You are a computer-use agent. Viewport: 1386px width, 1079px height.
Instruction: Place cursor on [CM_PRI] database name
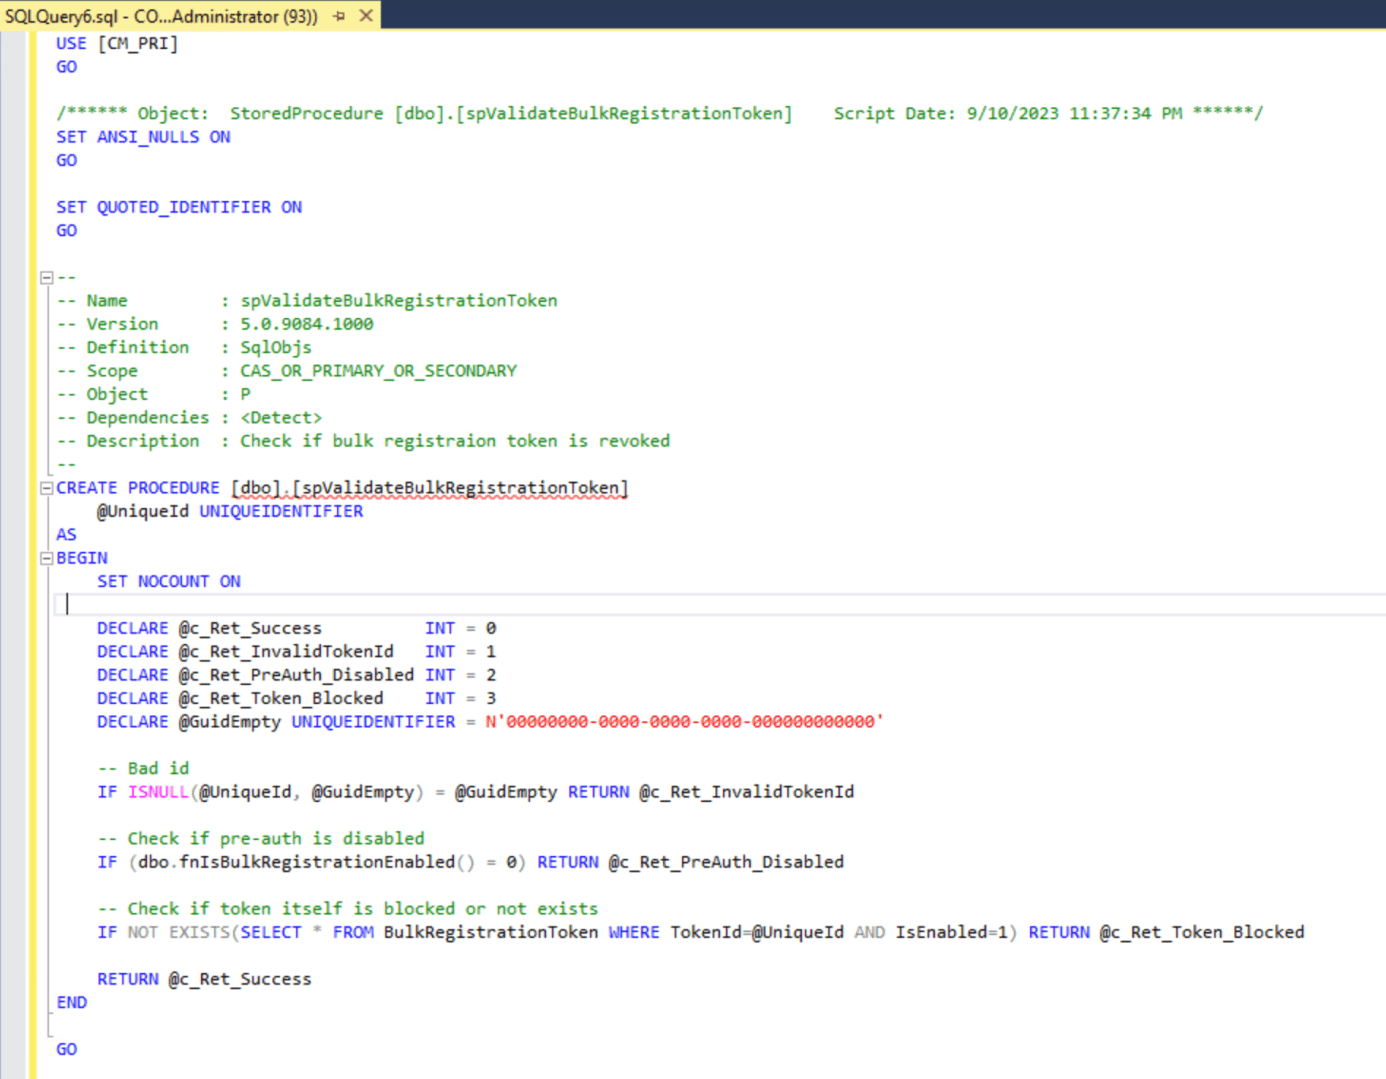138,44
